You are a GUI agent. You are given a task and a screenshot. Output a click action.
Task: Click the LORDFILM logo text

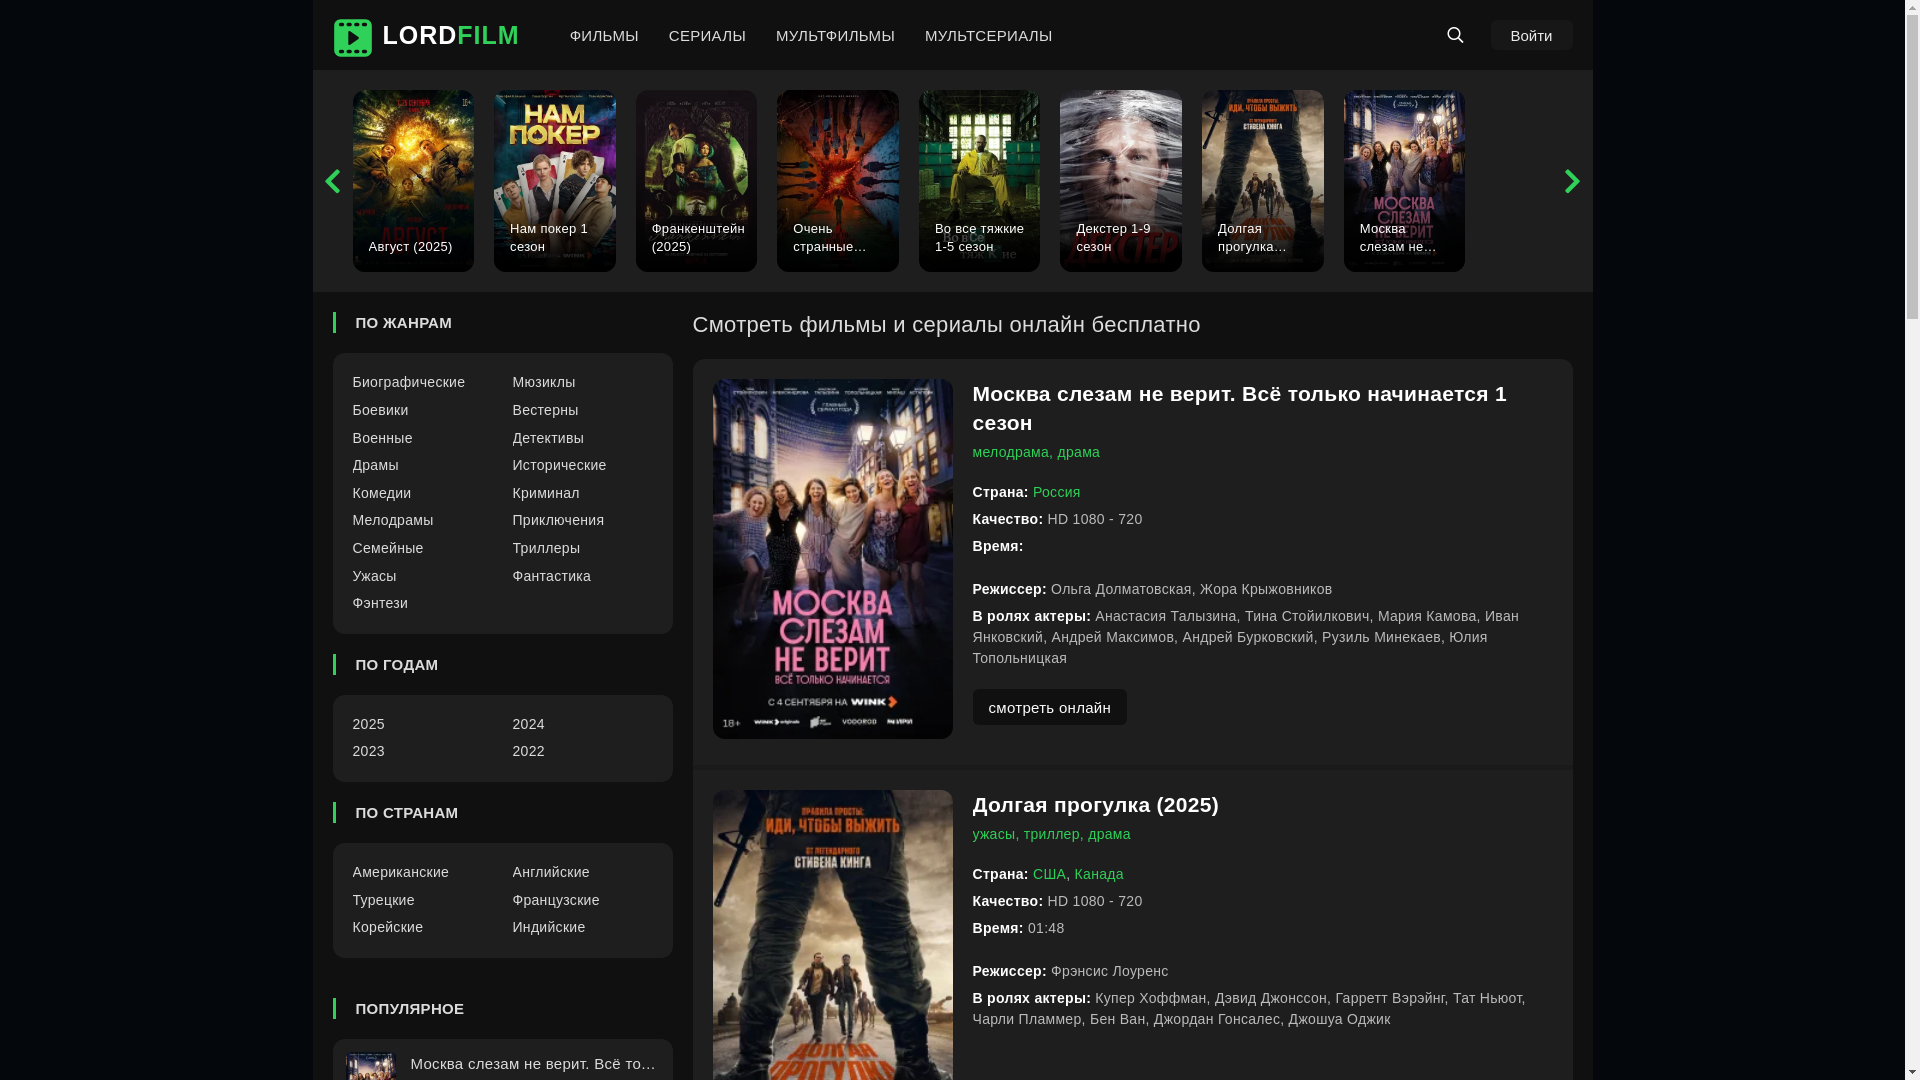point(451,35)
